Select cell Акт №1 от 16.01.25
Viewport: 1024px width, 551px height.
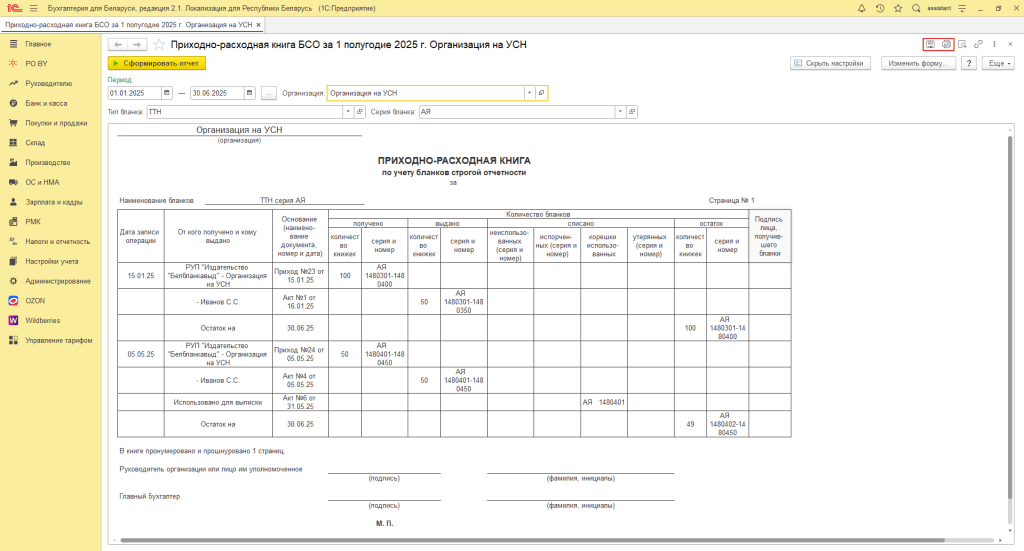300,302
